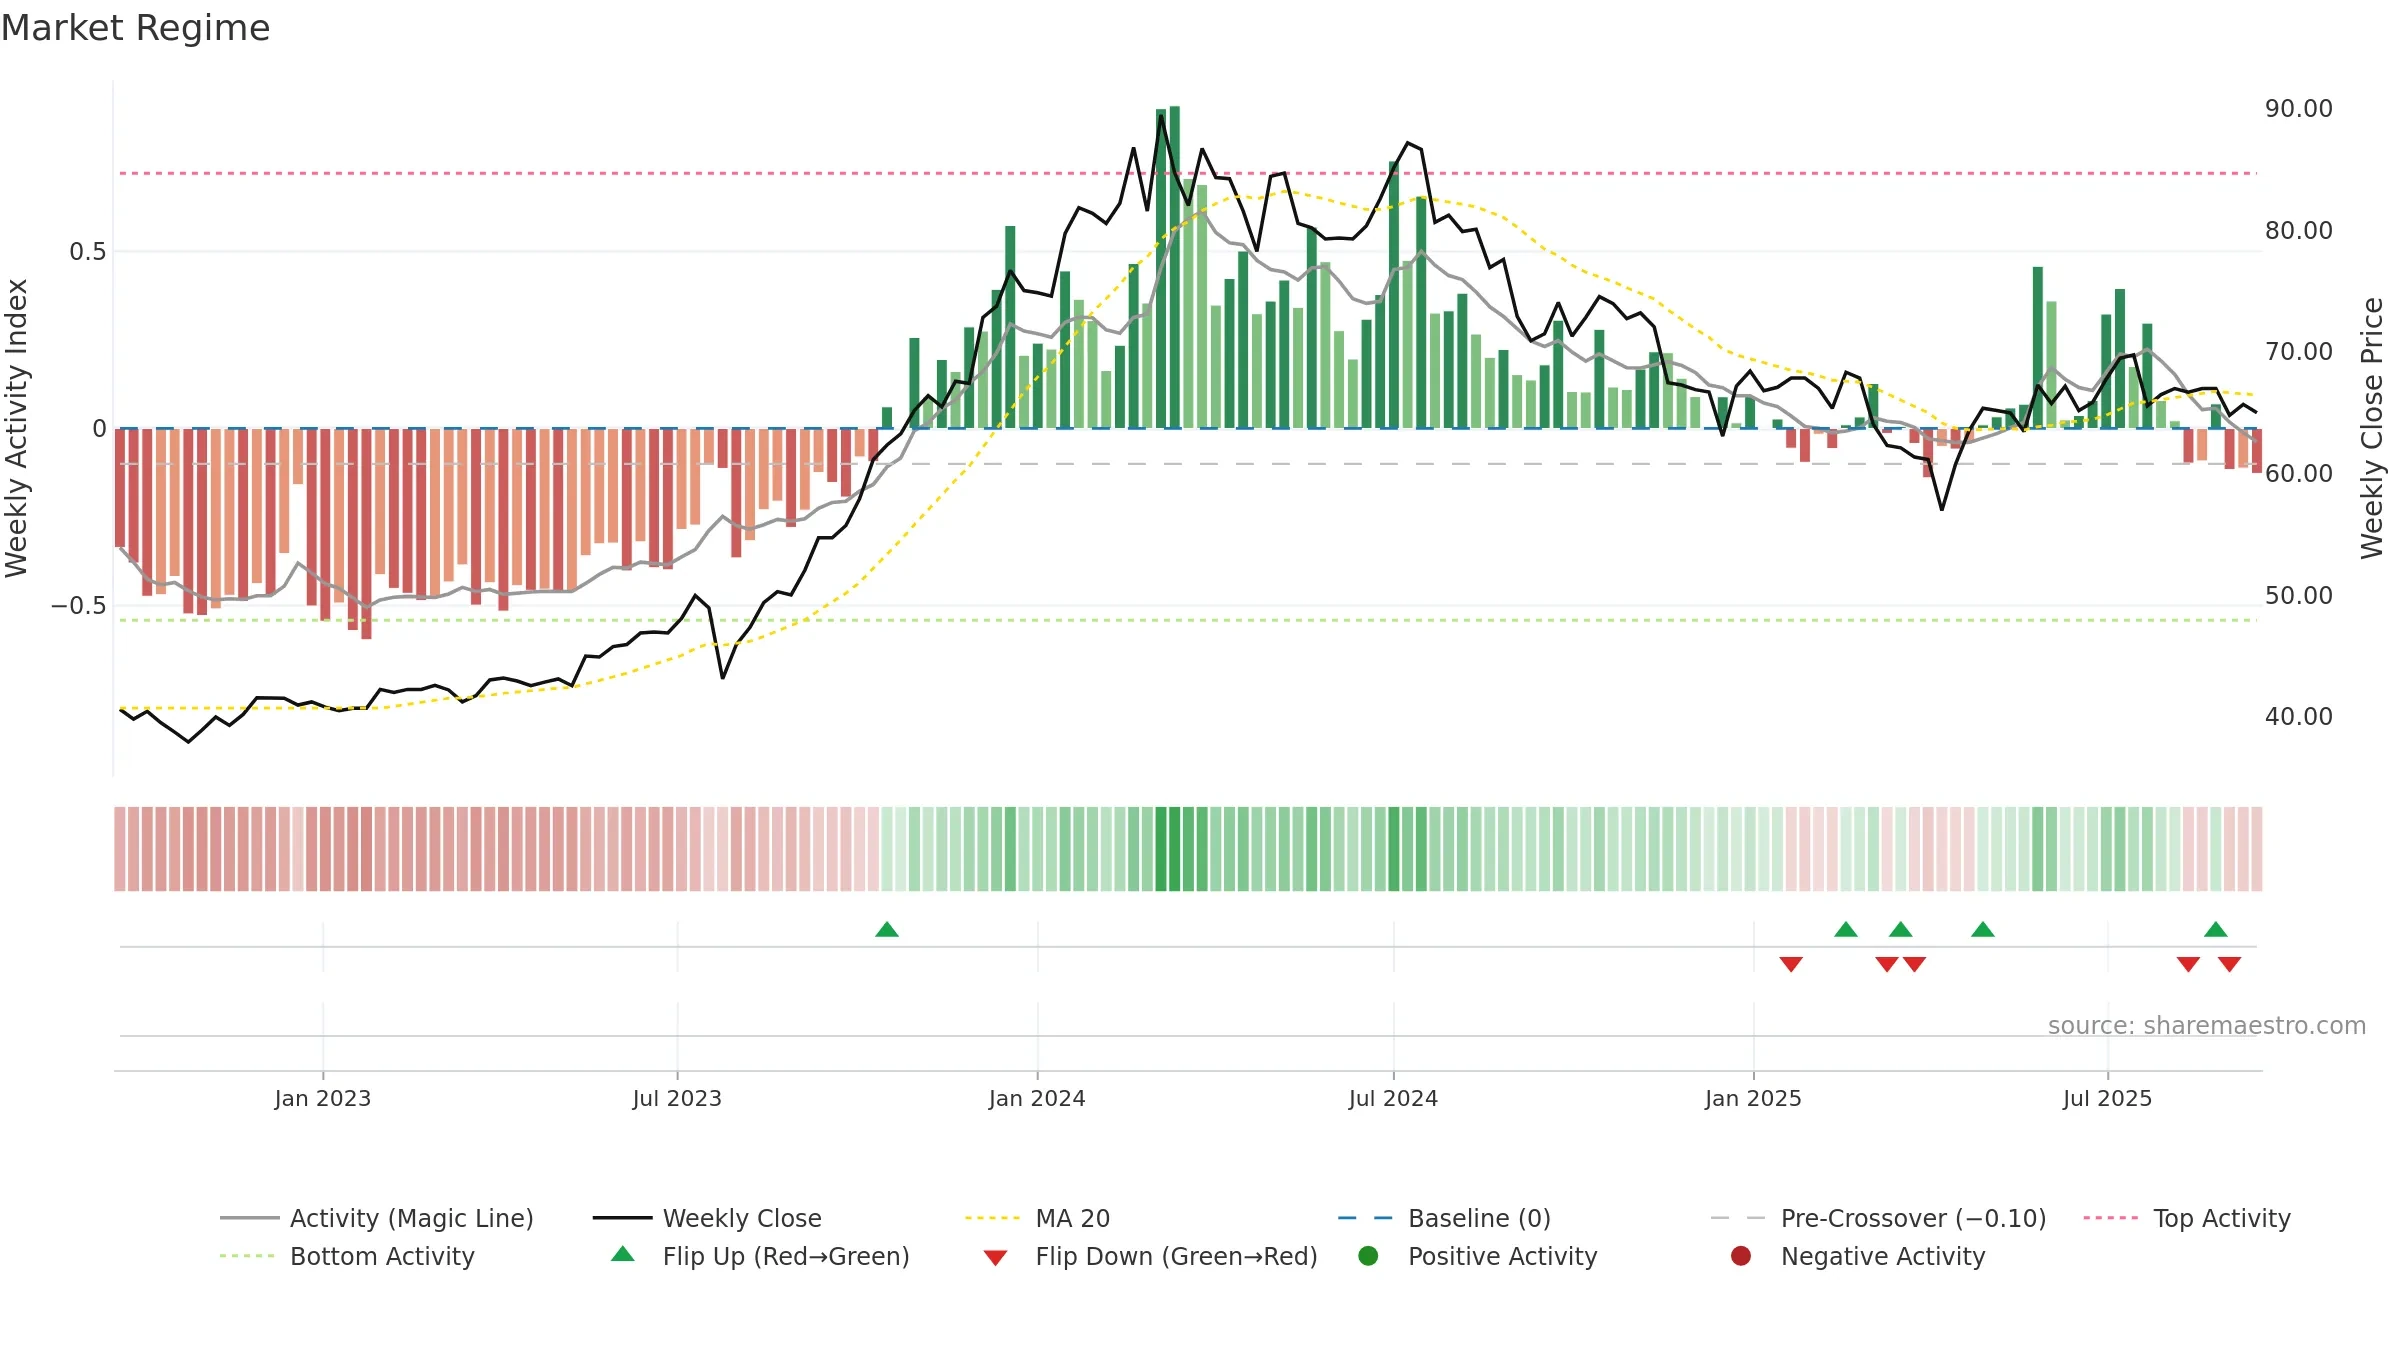The height and width of the screenshot is (1350, 2400).
Task: Click the 0.5 activity index axis value
Action: [x=88, y=251]
